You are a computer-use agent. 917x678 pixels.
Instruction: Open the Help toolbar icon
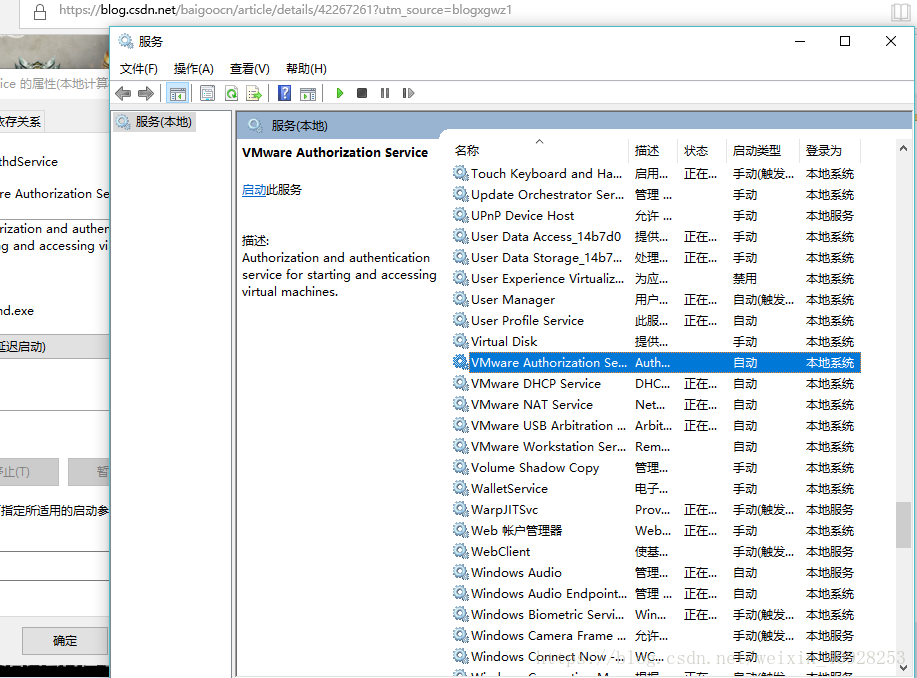(x=284, y=93)
